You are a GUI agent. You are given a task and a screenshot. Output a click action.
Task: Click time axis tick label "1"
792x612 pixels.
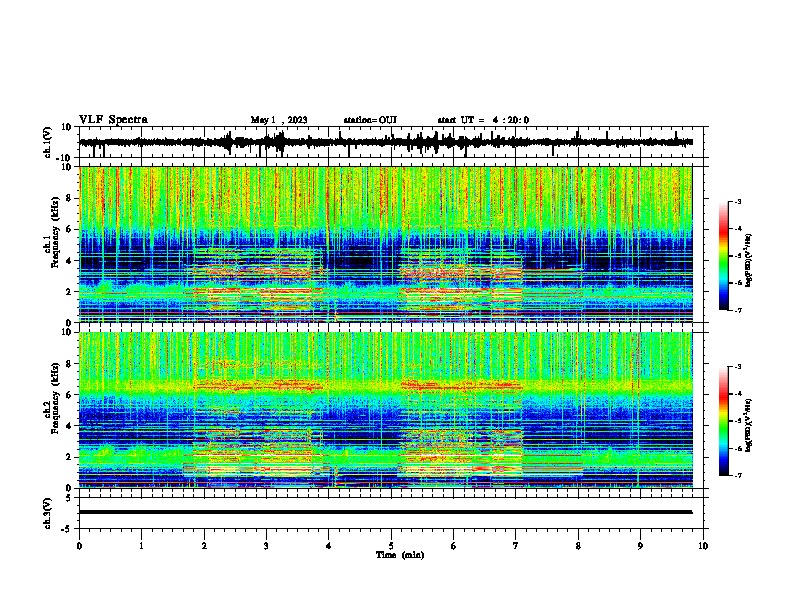[x=141, y=545]
